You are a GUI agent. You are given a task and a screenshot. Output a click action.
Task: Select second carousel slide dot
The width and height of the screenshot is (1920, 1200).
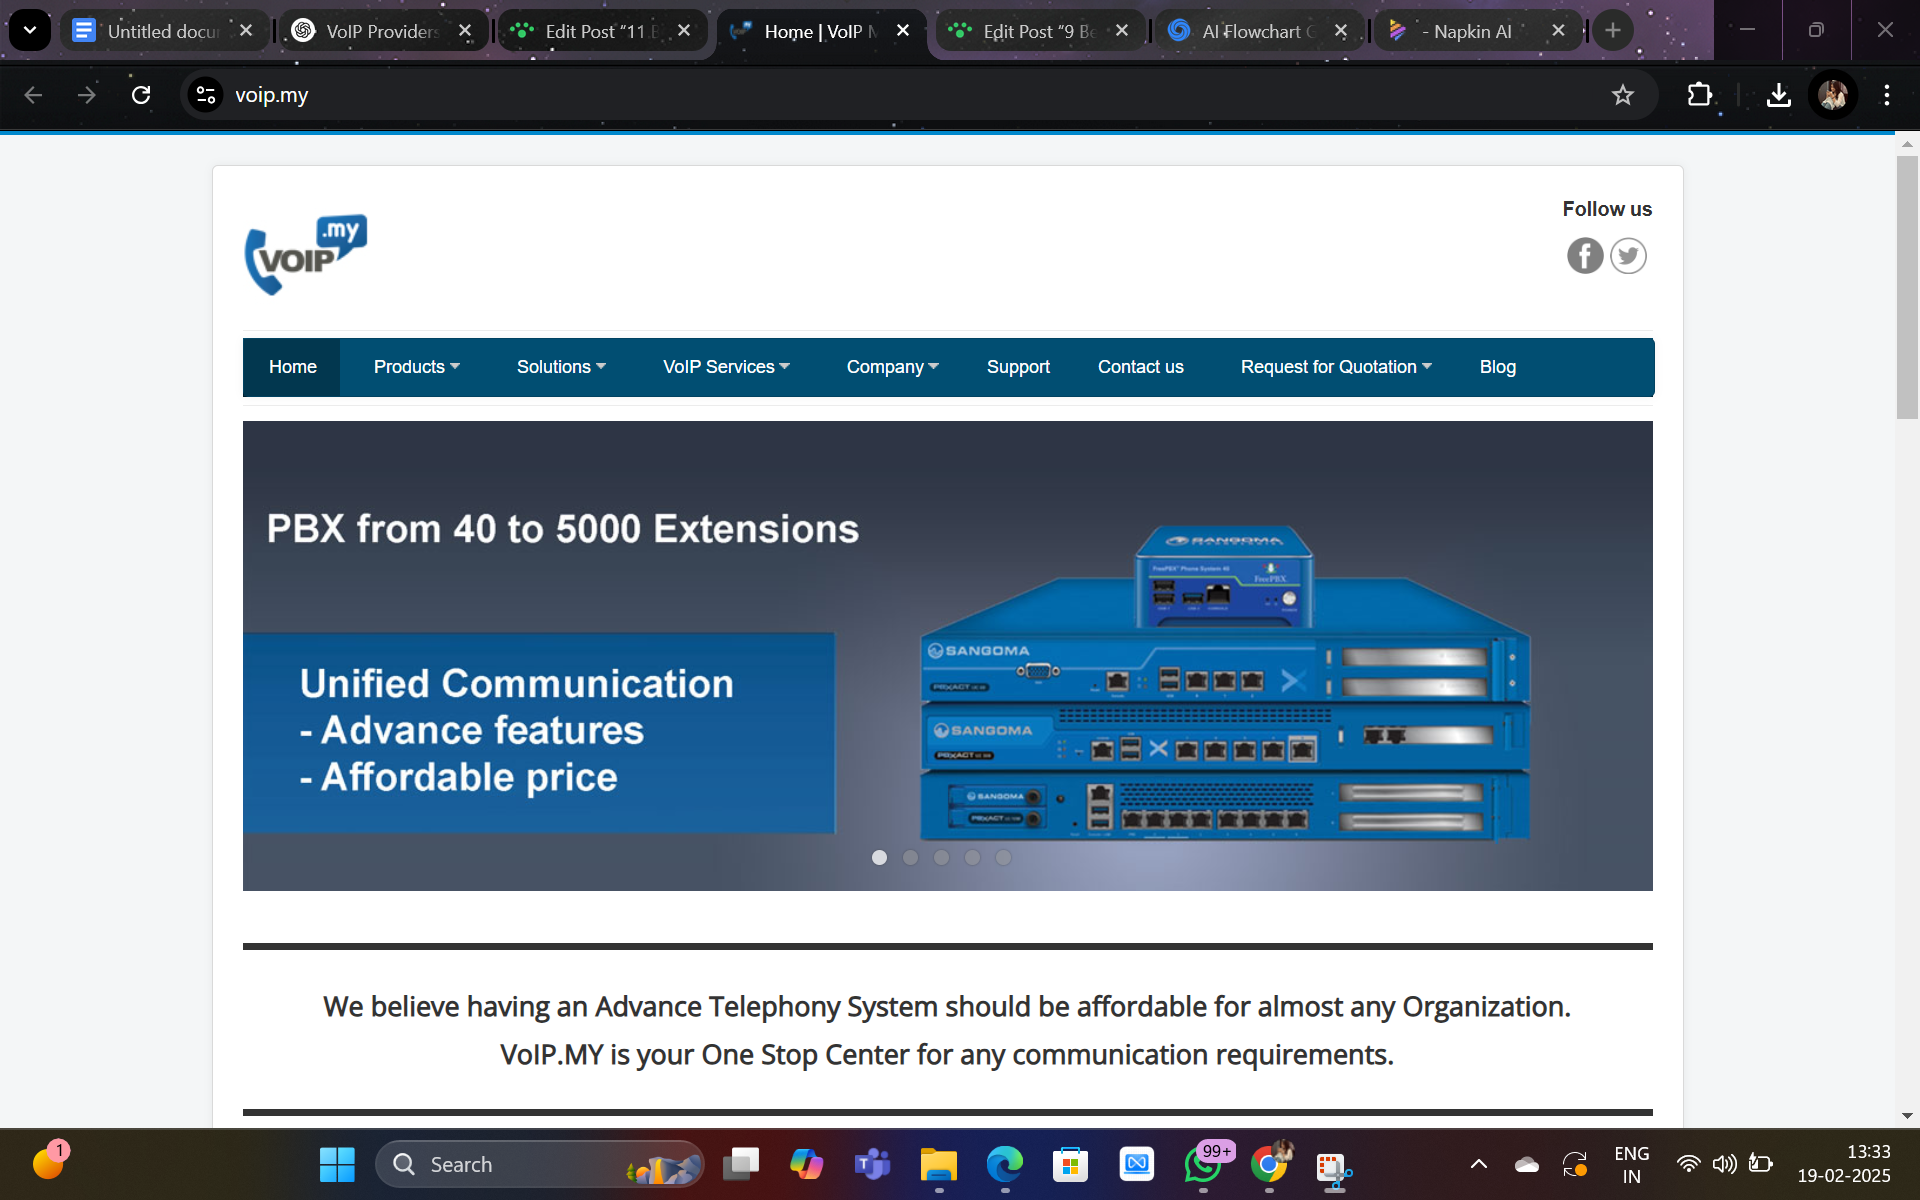(910, 858)
